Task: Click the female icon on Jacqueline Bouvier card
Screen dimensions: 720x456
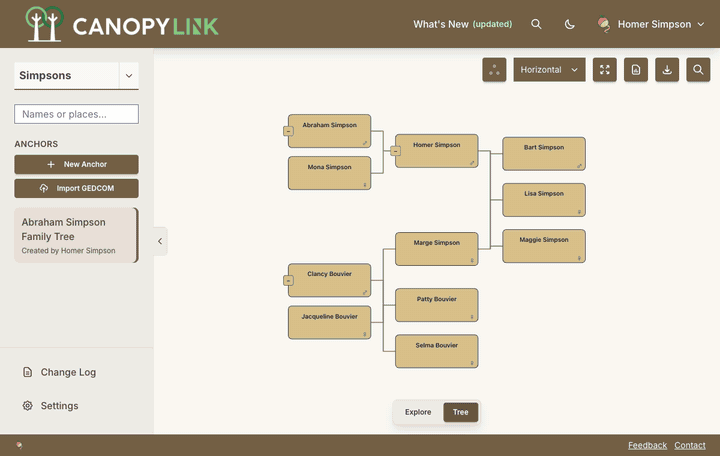Action: [x=365, y=334]
